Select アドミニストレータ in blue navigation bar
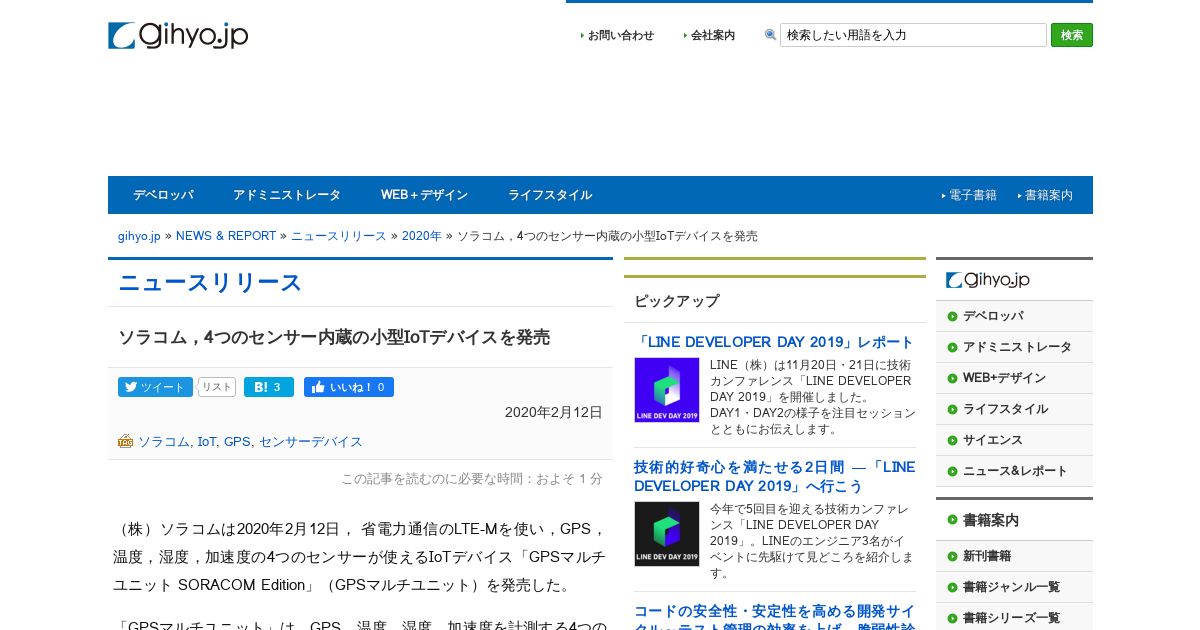This screenshot has height=630, width=1200. click(287, 195)
